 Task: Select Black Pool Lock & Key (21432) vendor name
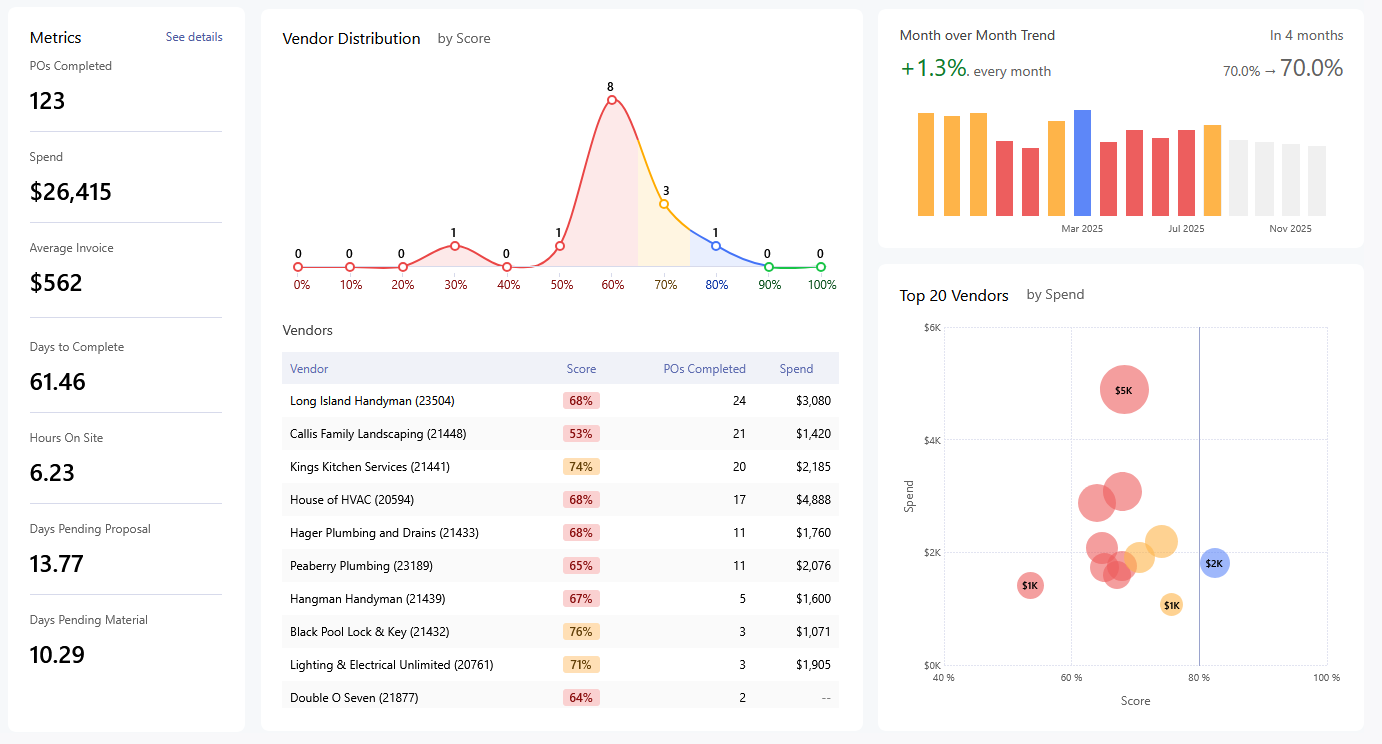coord(370,632)
